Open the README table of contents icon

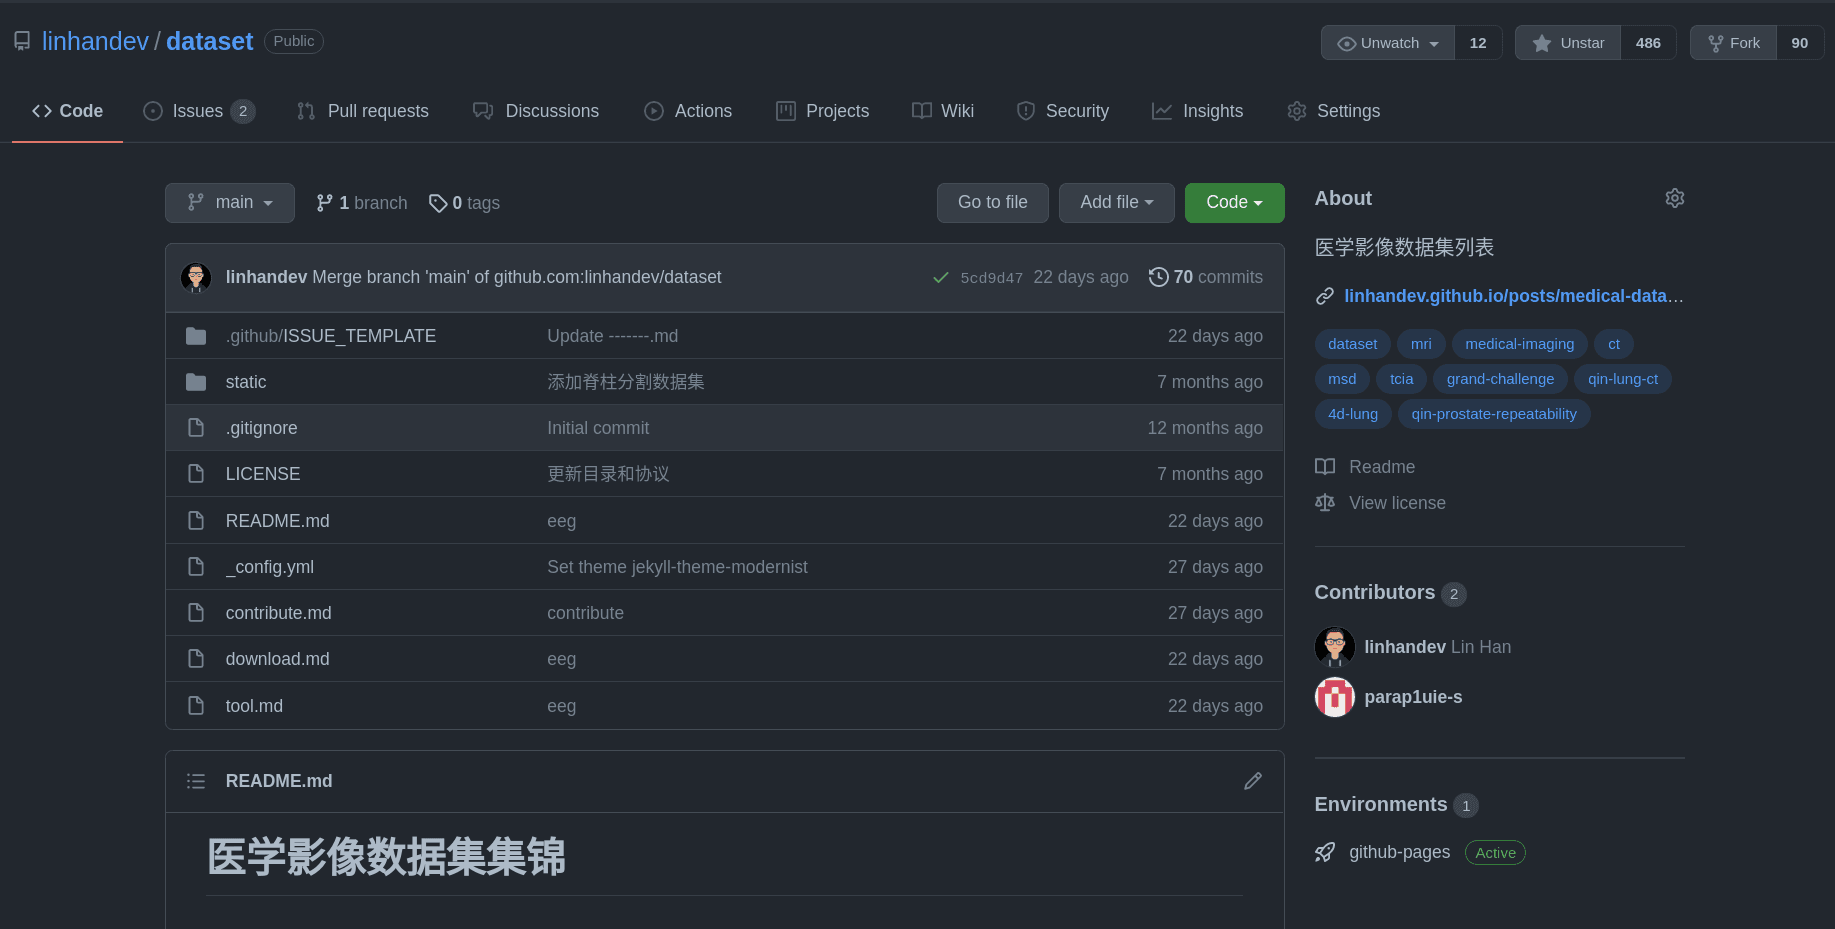(196, 781)
